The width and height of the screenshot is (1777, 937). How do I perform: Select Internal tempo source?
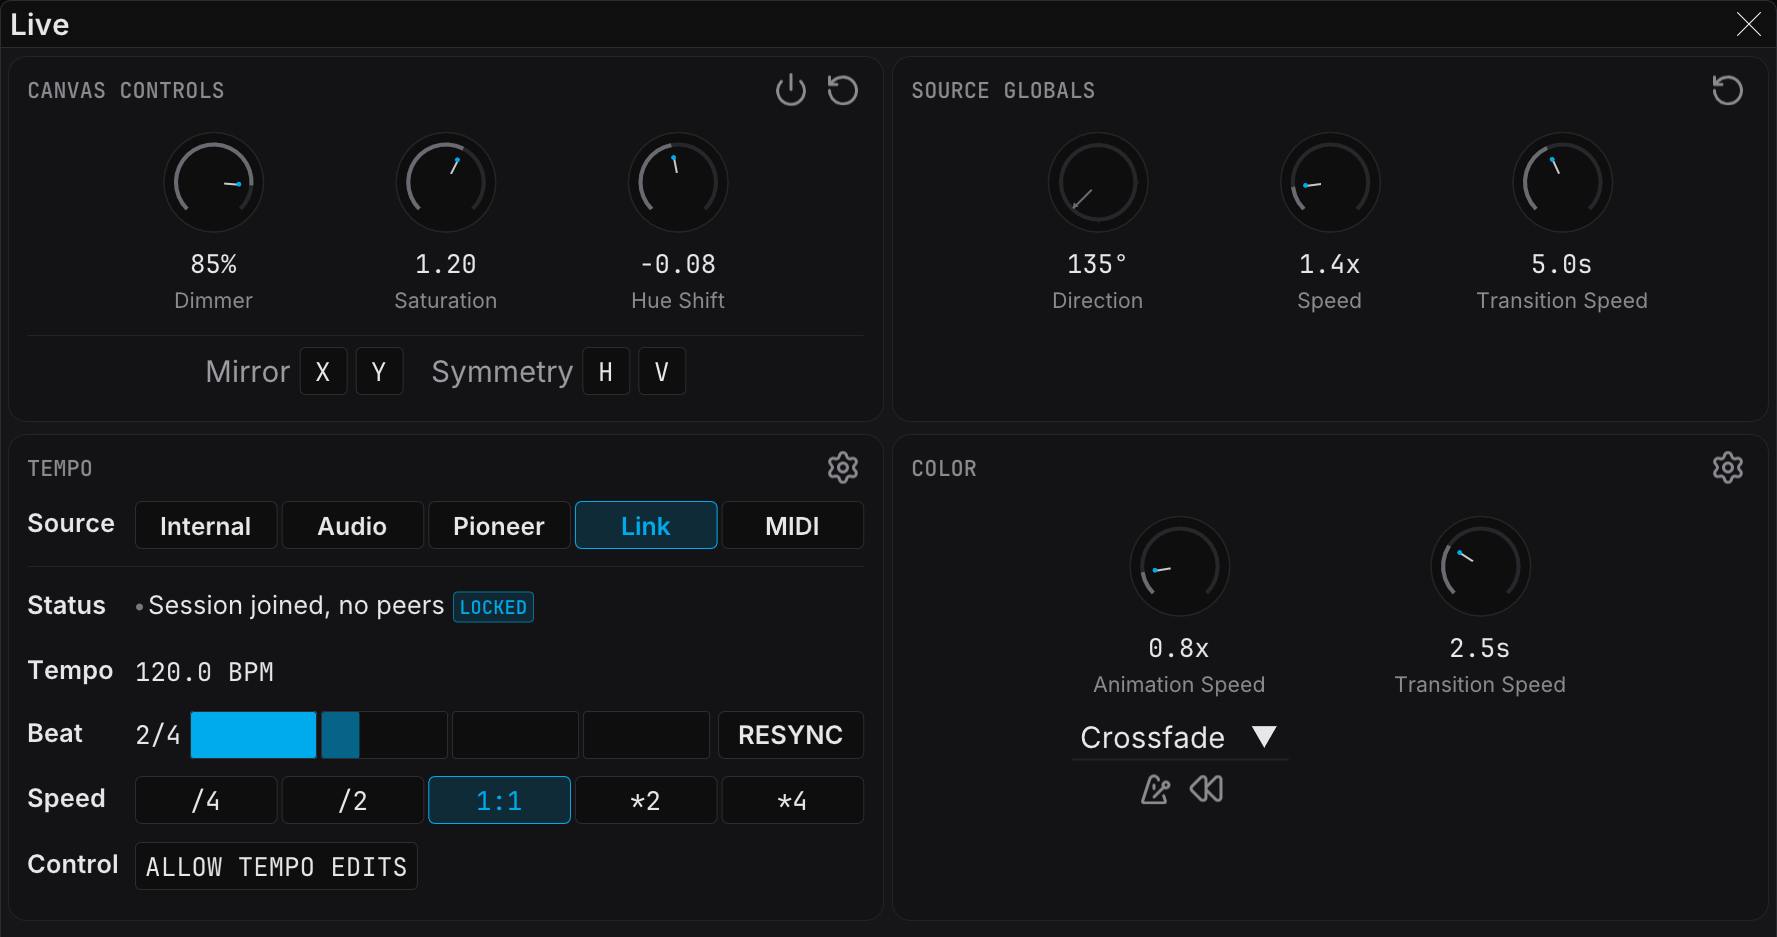coord(206,525)
